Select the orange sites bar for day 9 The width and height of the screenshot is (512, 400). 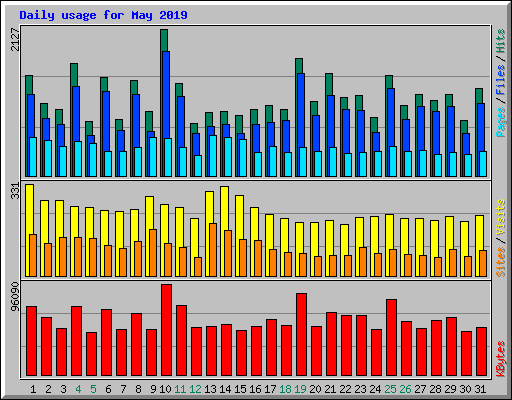coord(153,253)
